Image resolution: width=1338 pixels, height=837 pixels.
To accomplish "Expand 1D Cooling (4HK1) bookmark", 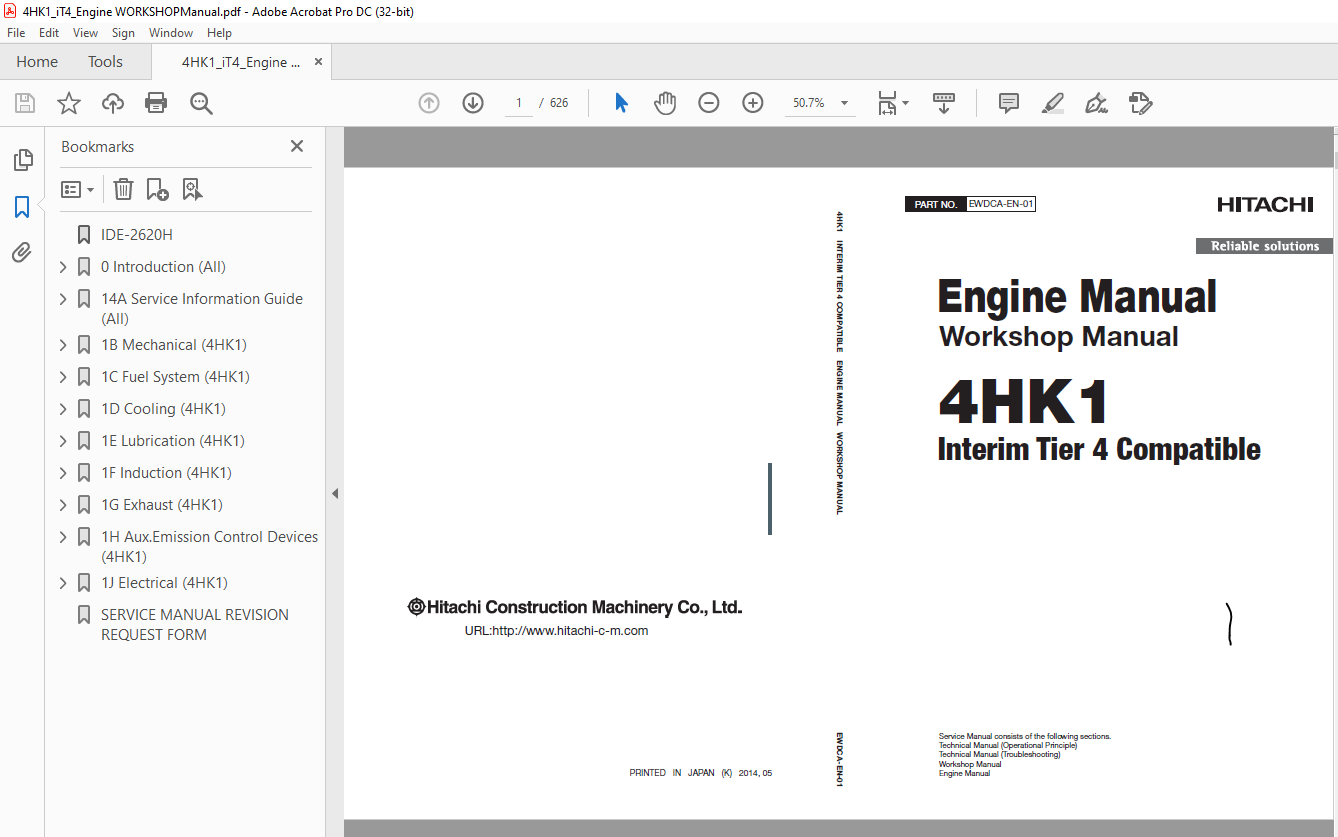I will point(63,409).
